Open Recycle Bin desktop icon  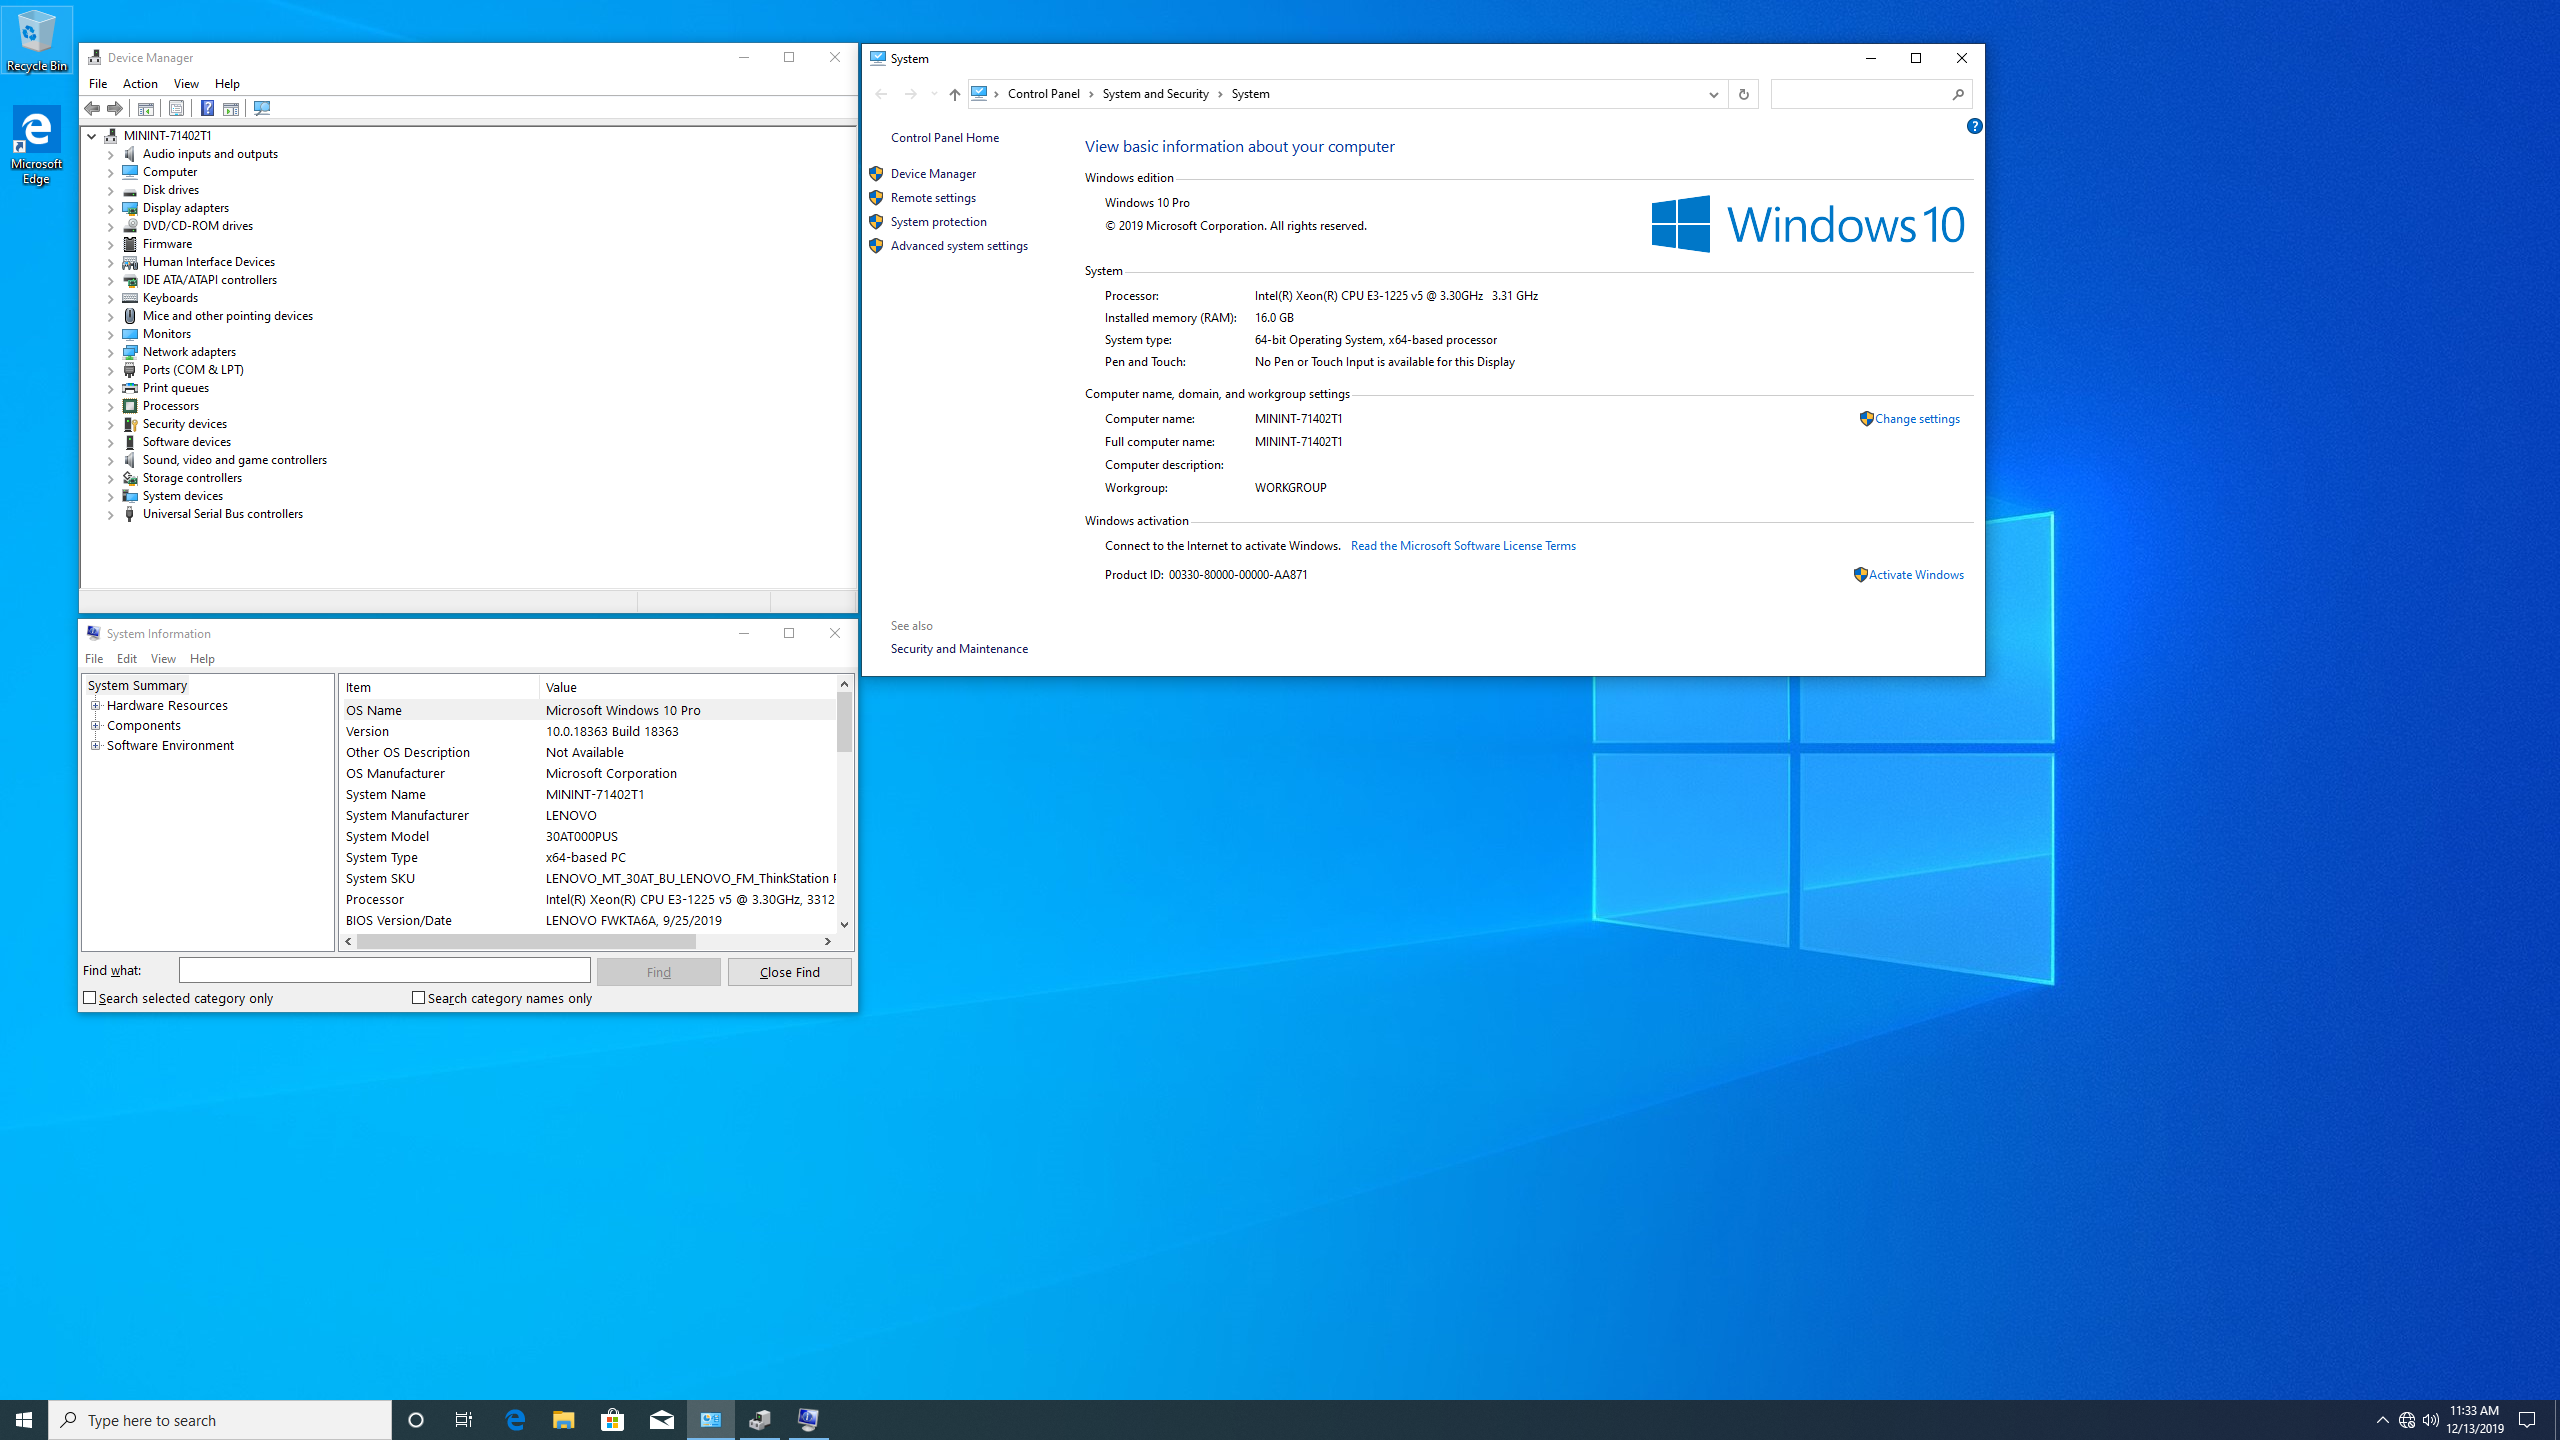[x=37, y=40]
